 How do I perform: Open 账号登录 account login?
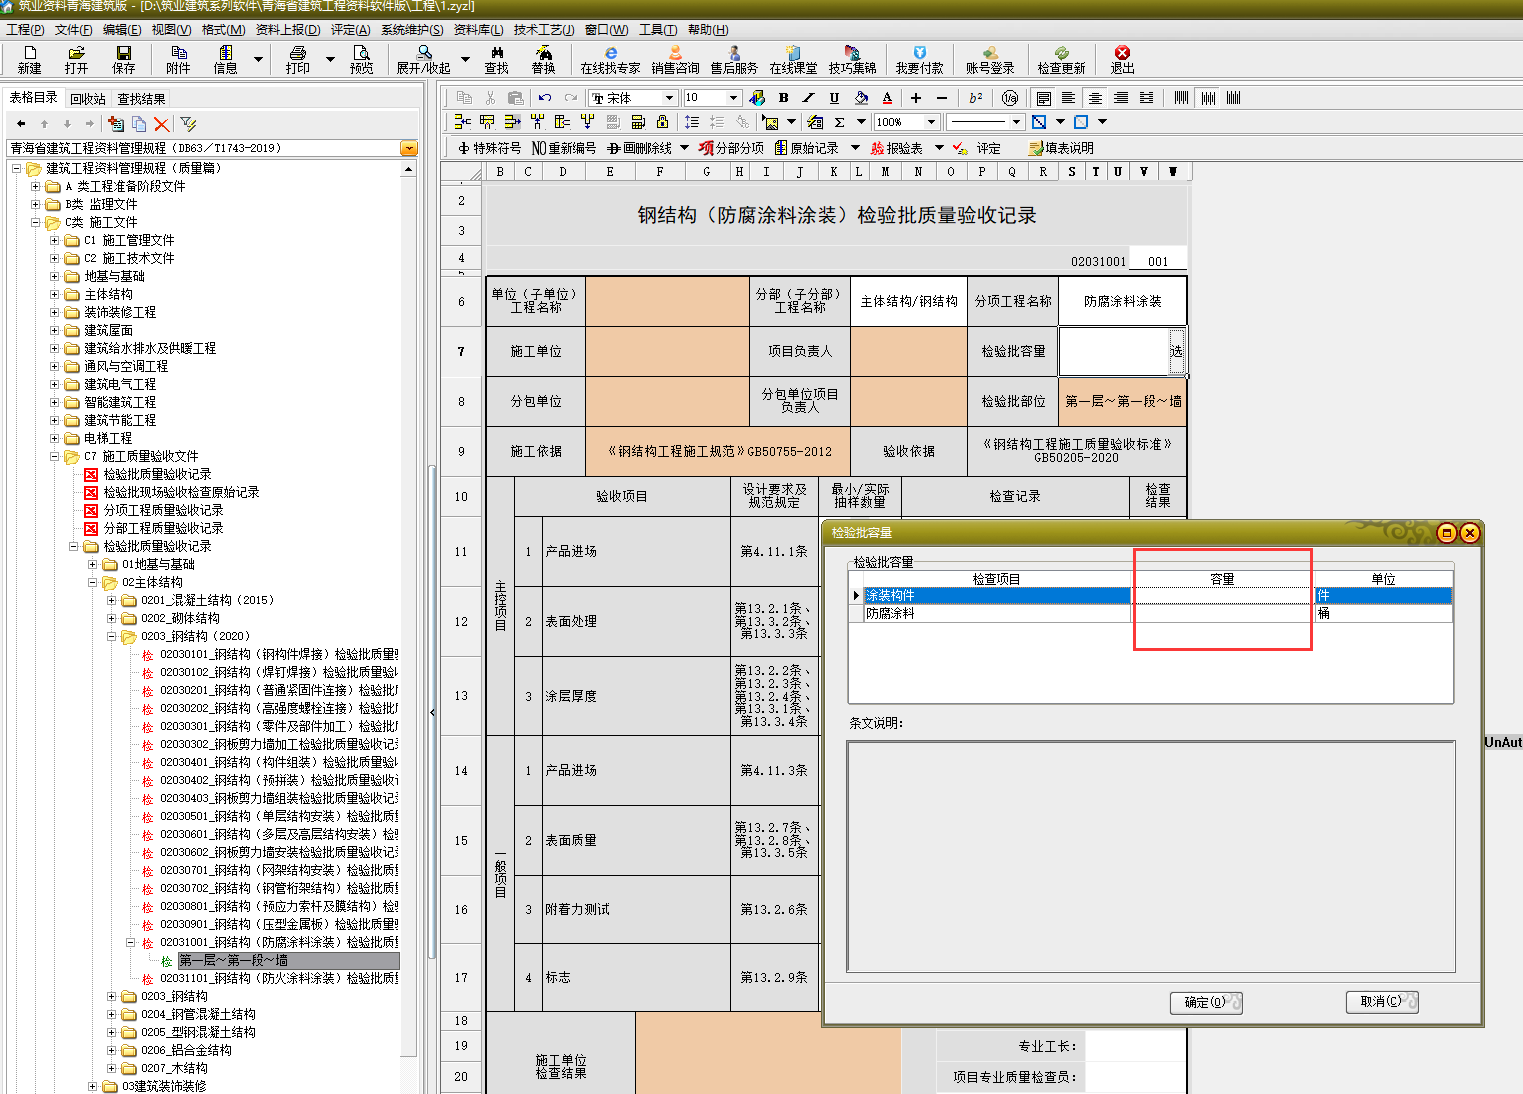coord(990,60)
